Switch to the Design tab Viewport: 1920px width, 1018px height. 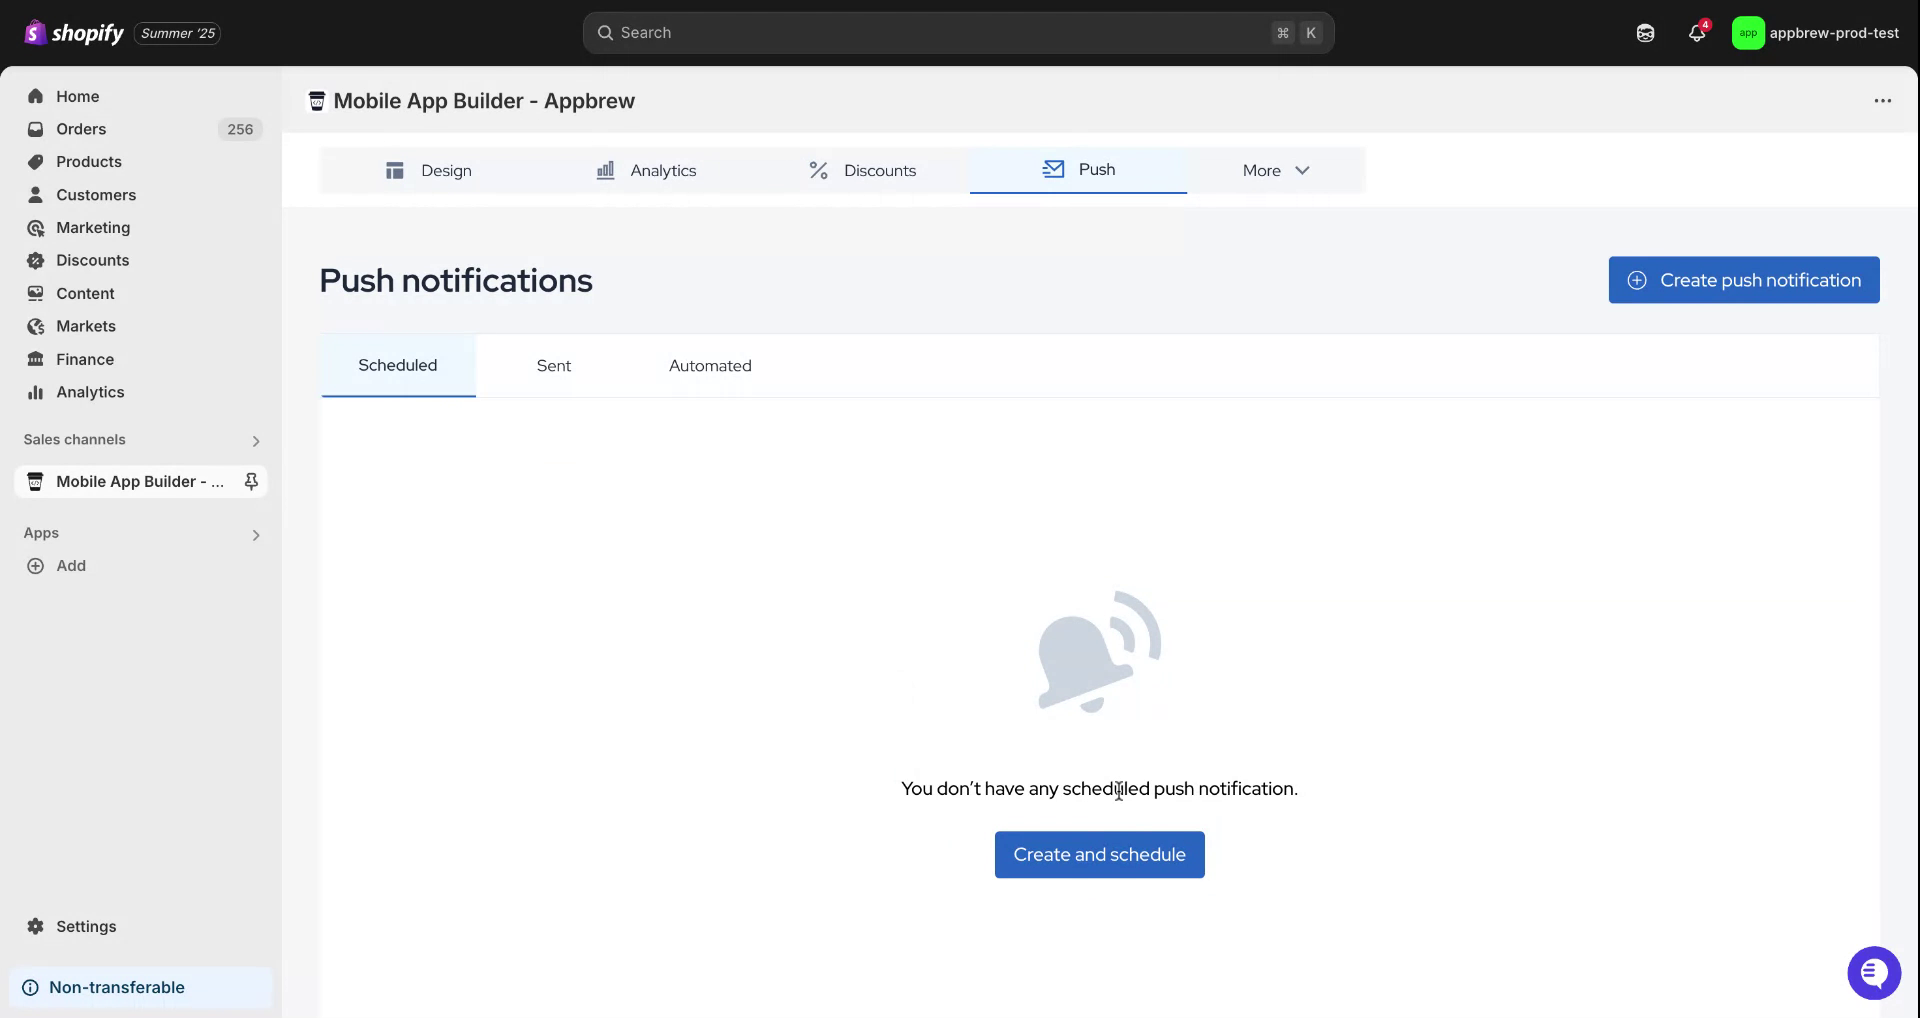428,170
